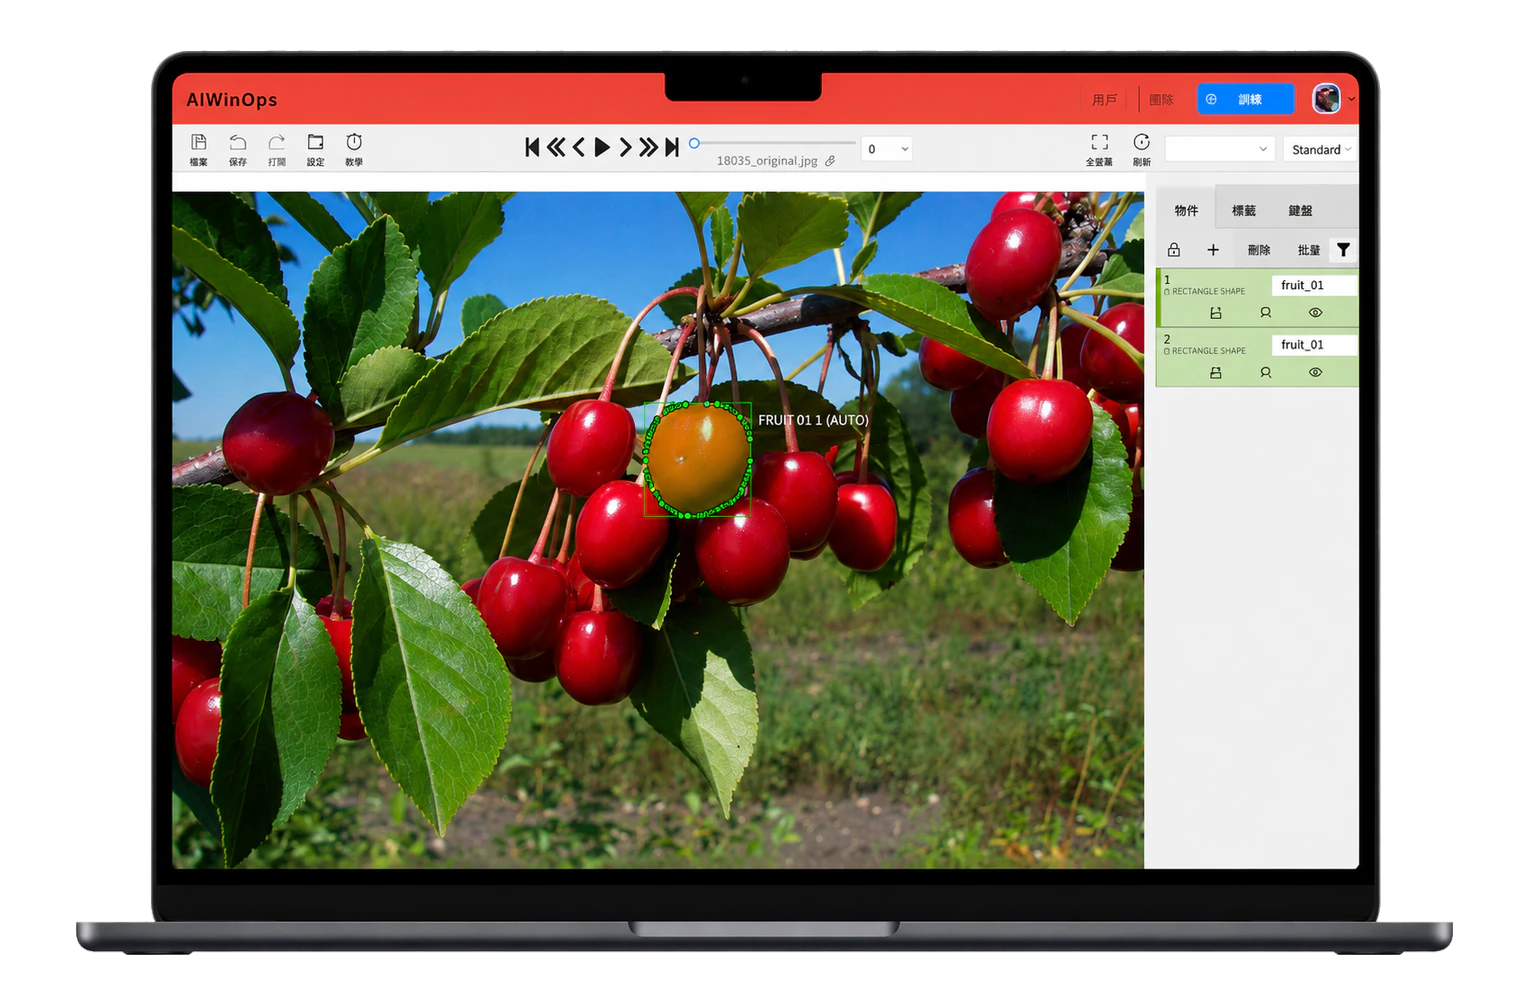Click the 刪除 button in objects panel
Screen dimensions: 1530x1006
pos(1259,250)
